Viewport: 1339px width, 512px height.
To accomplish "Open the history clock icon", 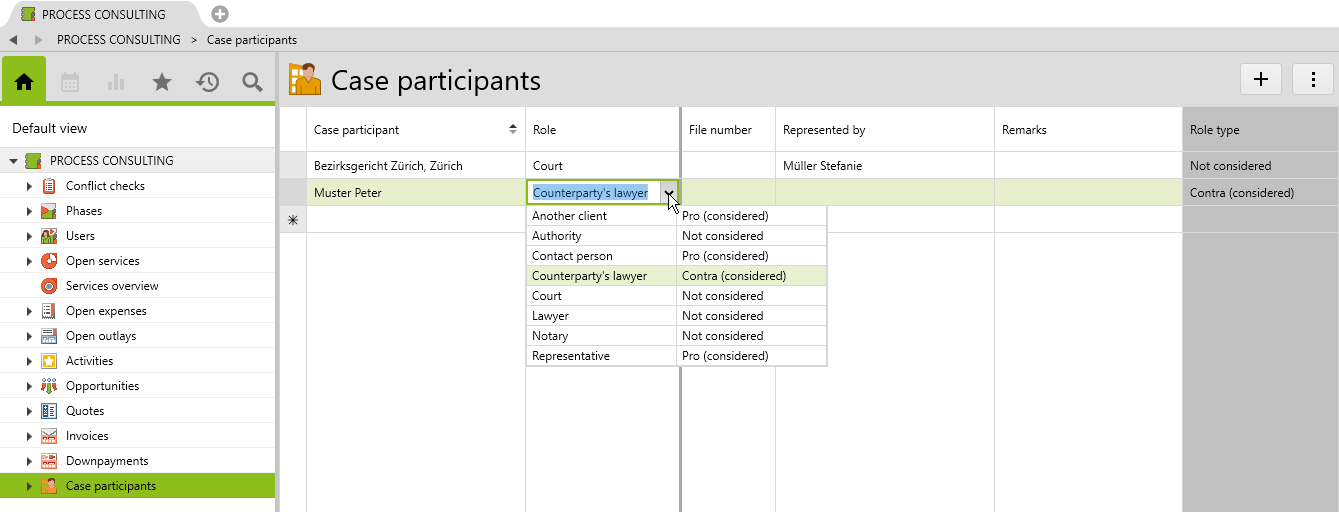I will coord(208,82).
